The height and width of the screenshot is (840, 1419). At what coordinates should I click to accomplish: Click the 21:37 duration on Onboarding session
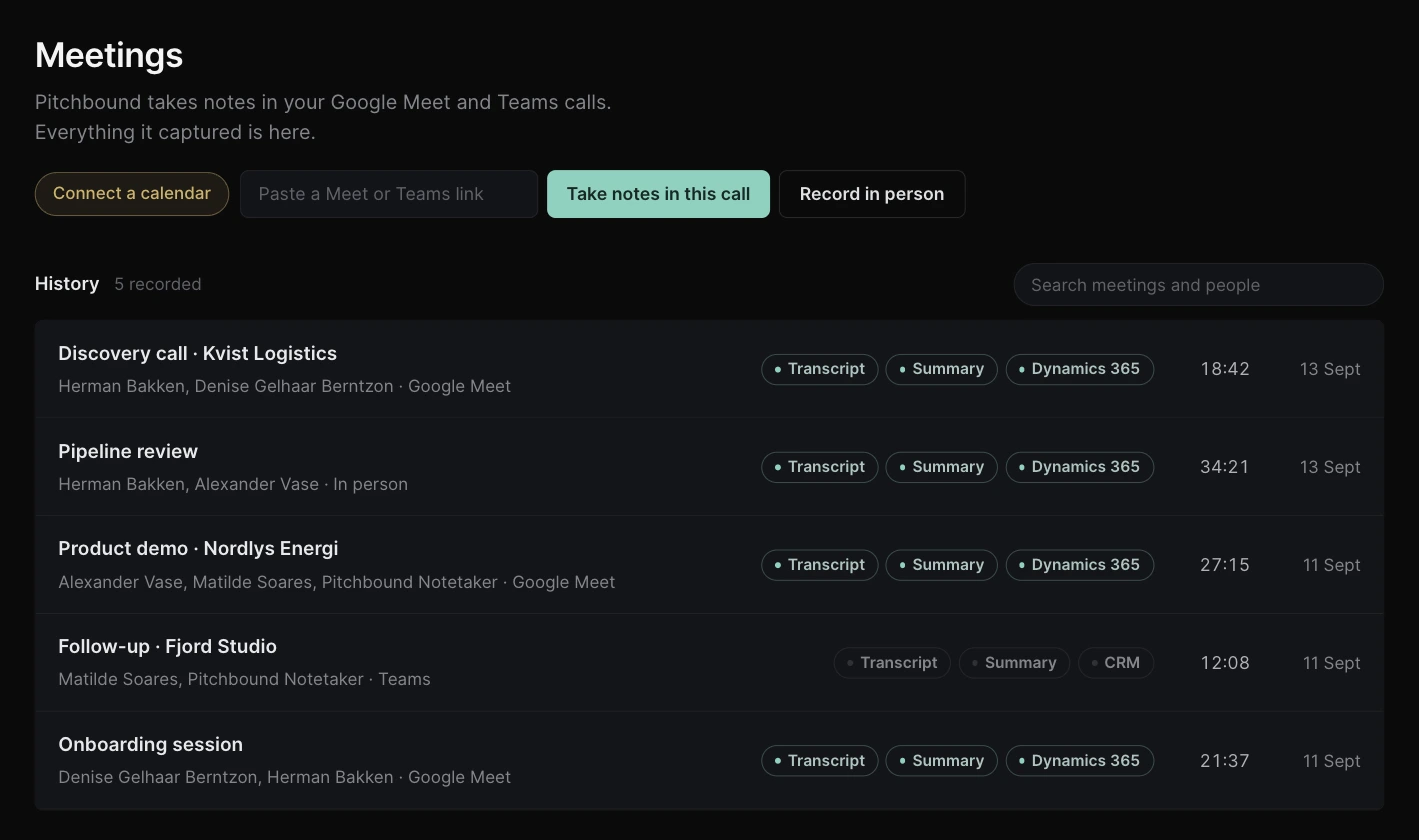coord(1225,761)
